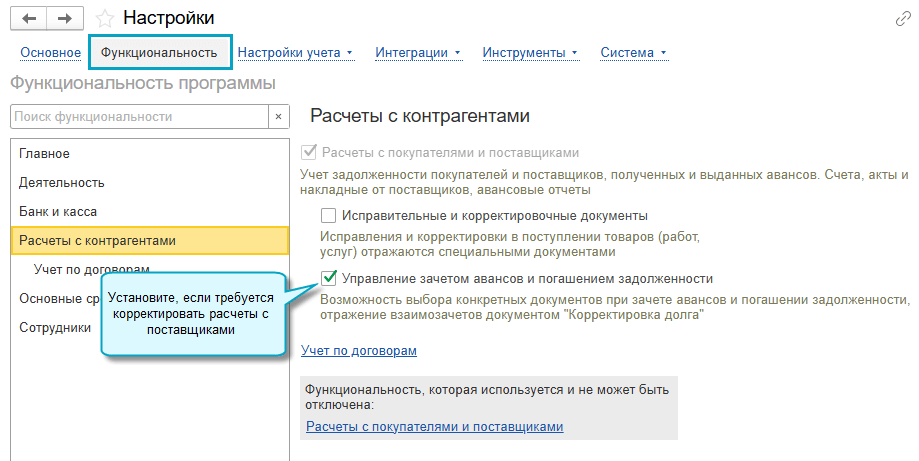This screenshot has width=919, height=461.
Task: Open the Система dropdown menu
Action: click(x=633, y=53)
